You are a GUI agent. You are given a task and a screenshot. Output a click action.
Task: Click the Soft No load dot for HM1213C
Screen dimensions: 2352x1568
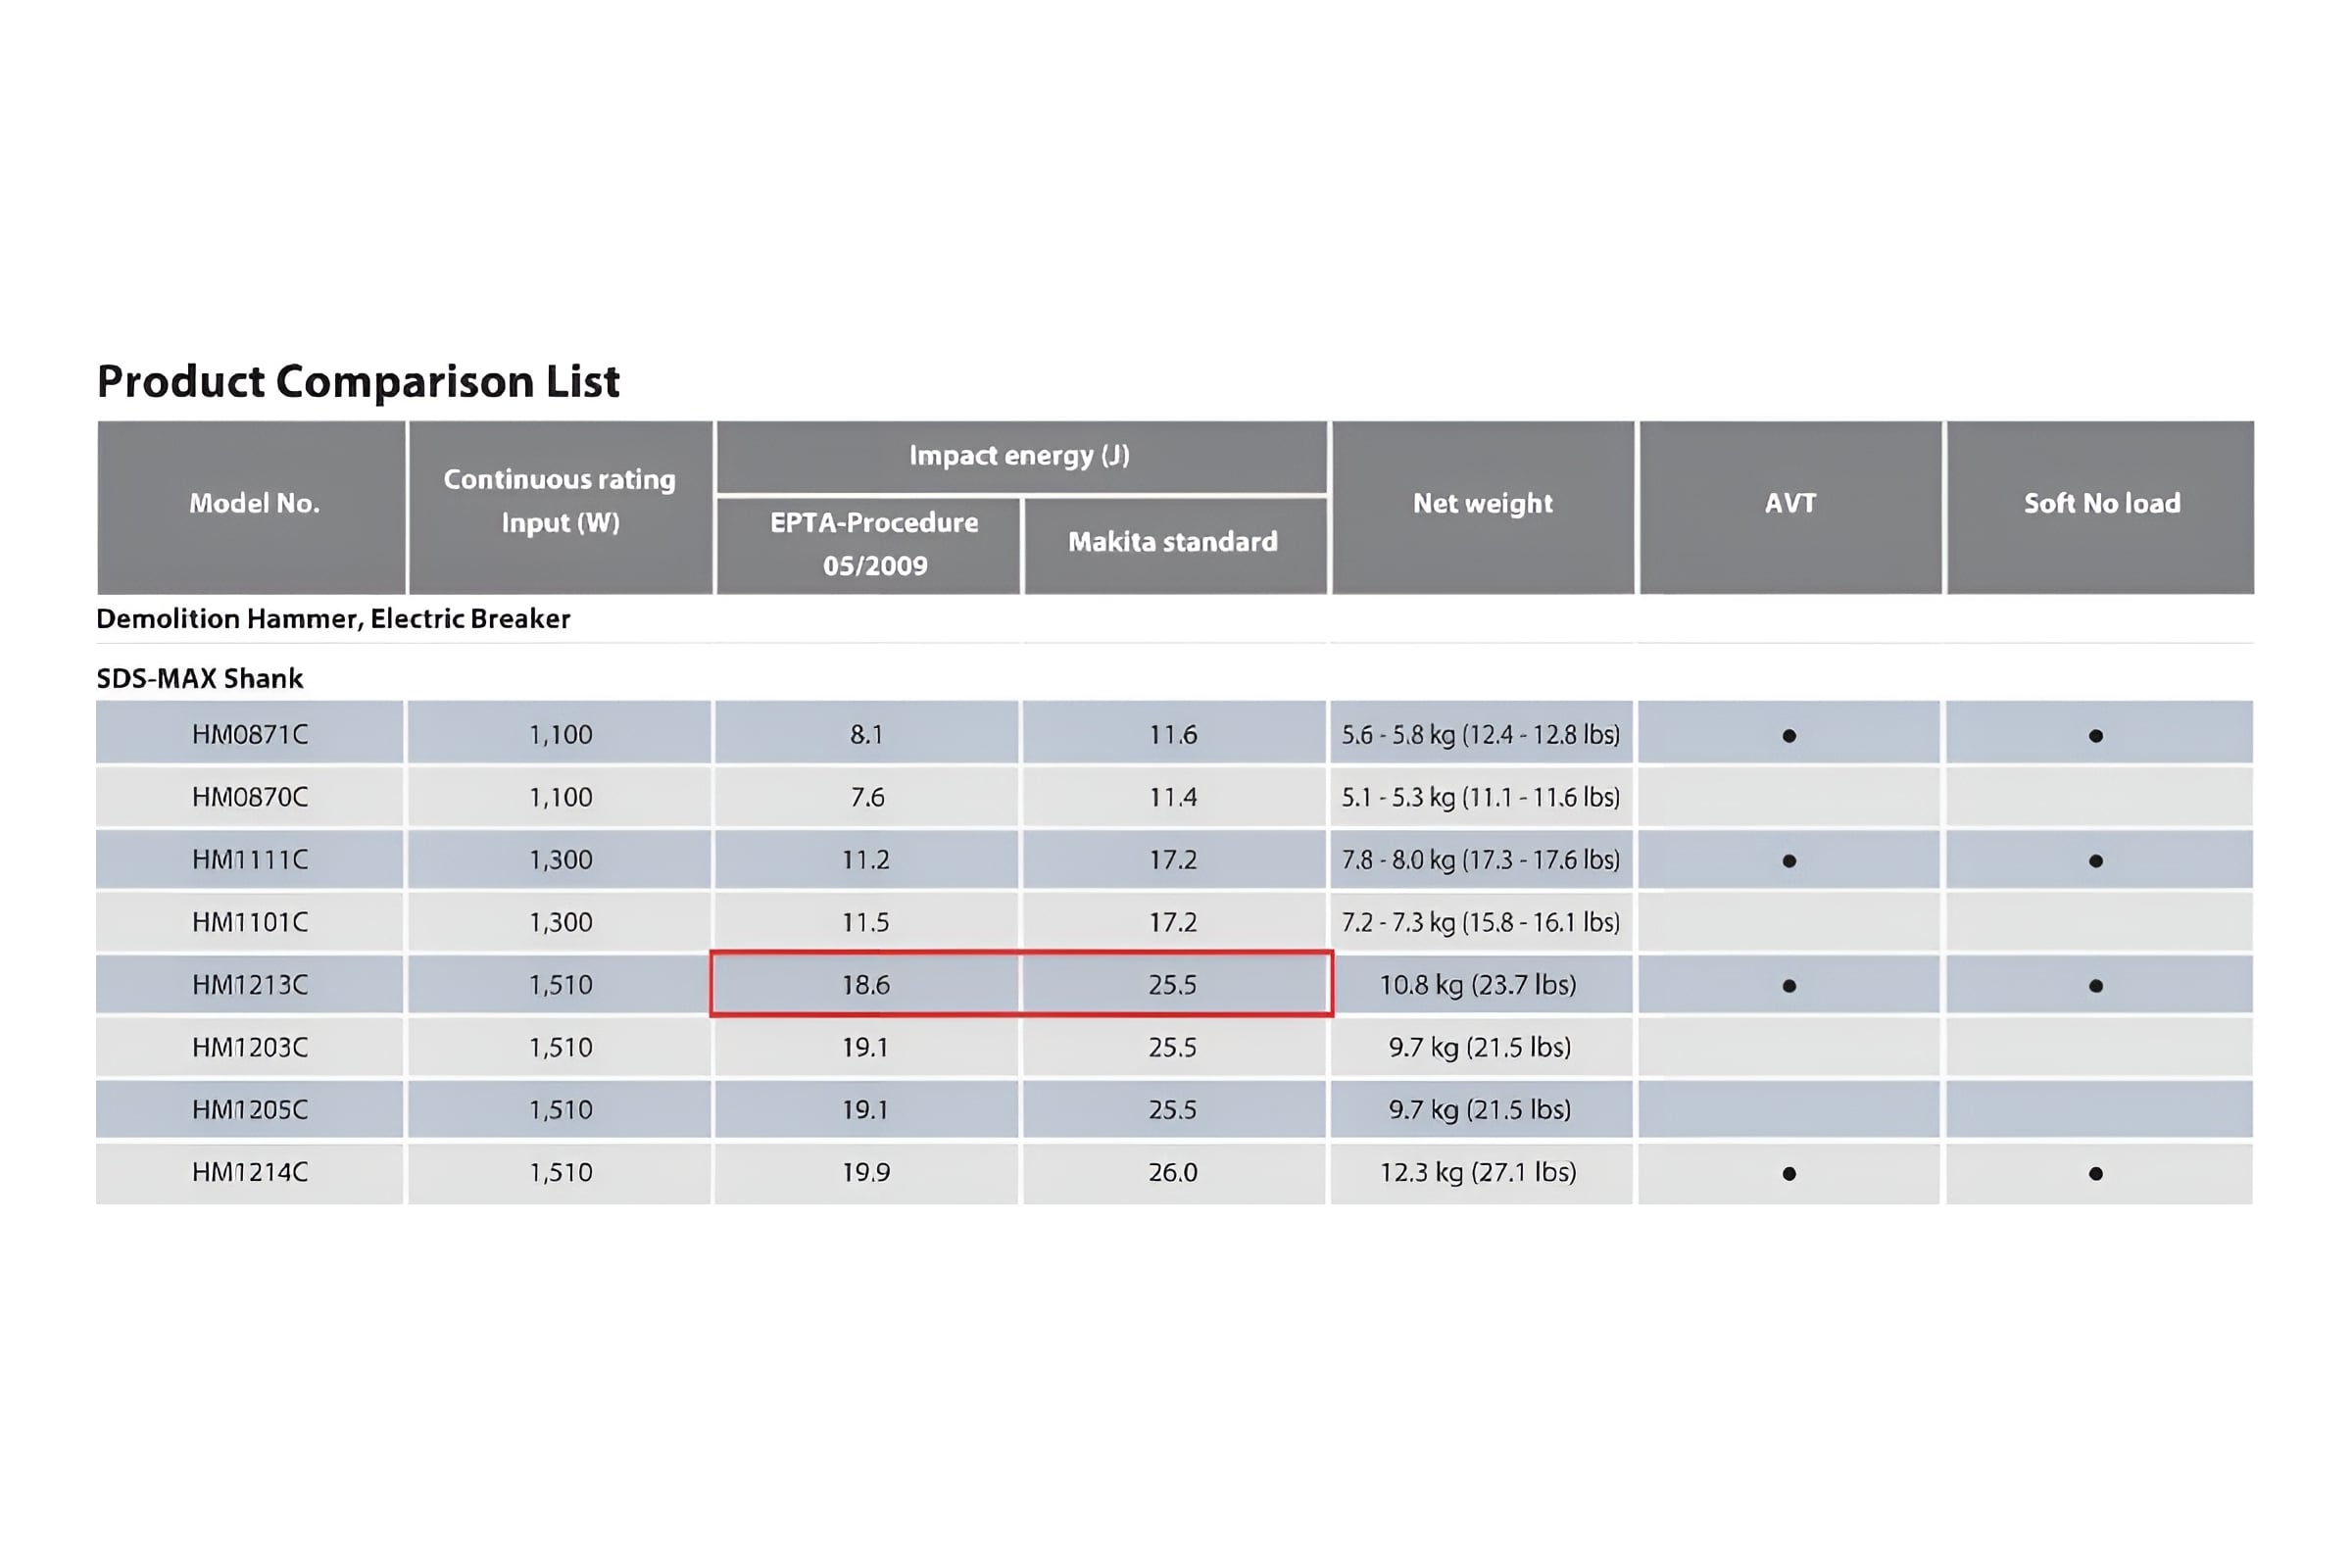point(2096,986)
